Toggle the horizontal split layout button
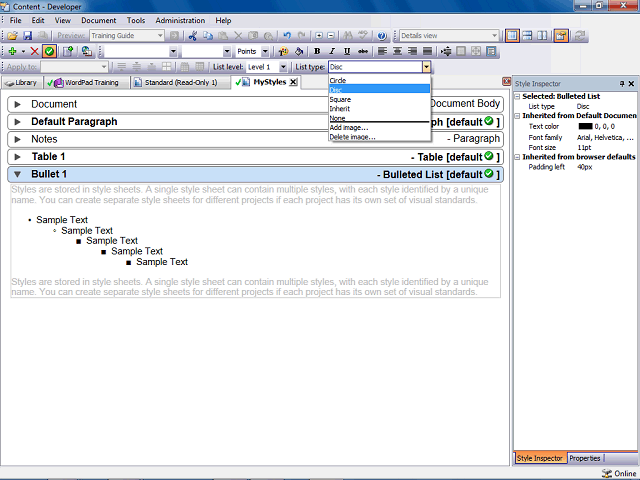This screenshot has height=480, width=640. point(527,36)
